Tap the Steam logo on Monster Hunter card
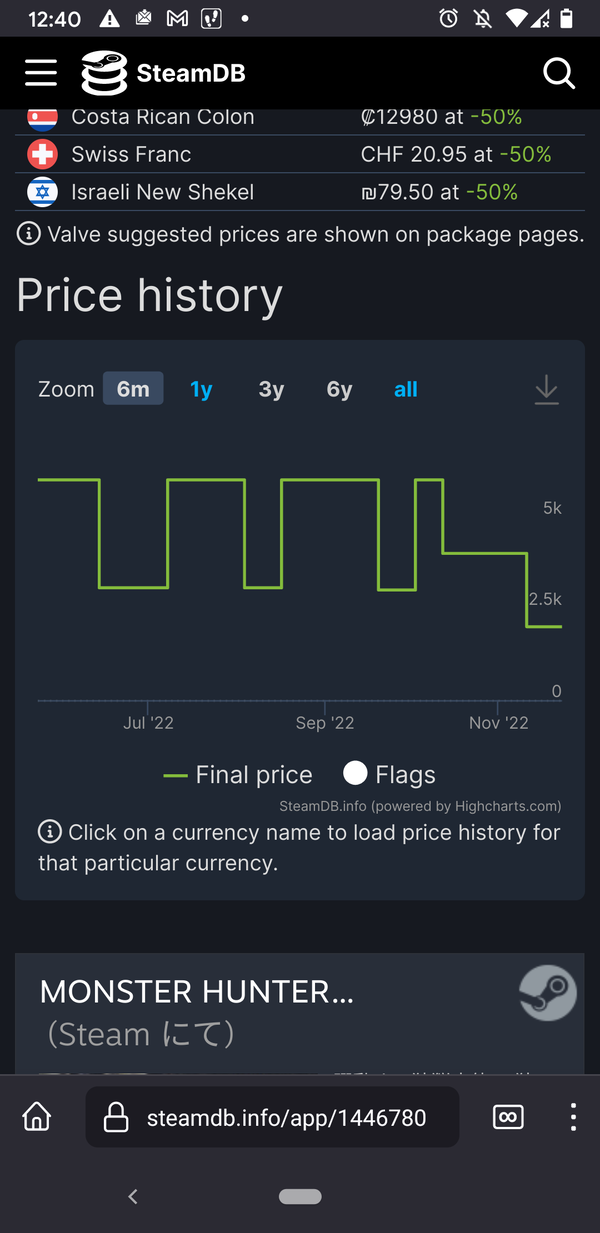This screenshot has width=600, height=1233. [x=548, y=993]
